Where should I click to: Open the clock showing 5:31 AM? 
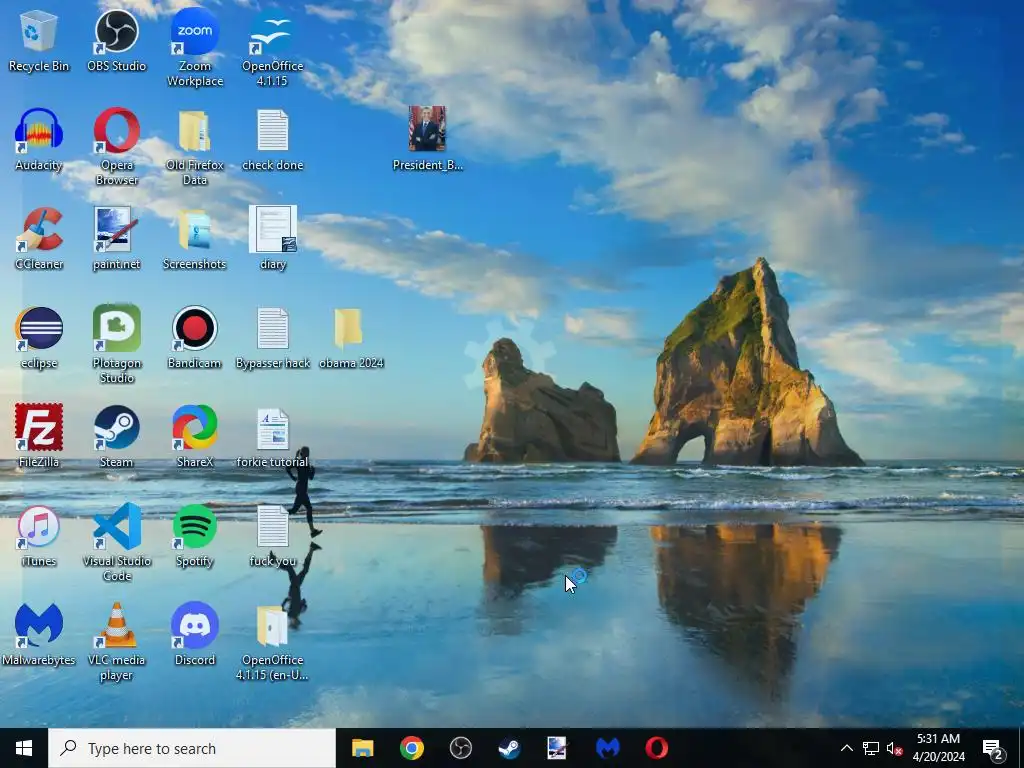click(x=938, y=748)
